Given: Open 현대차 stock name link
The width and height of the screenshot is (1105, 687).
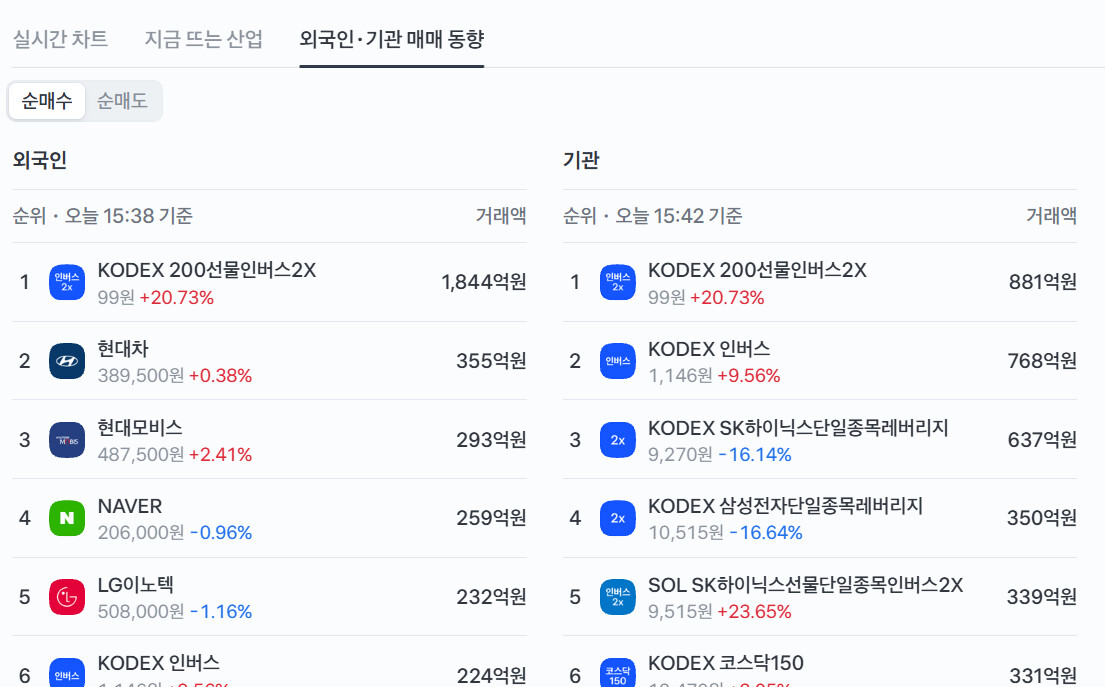Looking at the screenshot, I should coord(123,349).
